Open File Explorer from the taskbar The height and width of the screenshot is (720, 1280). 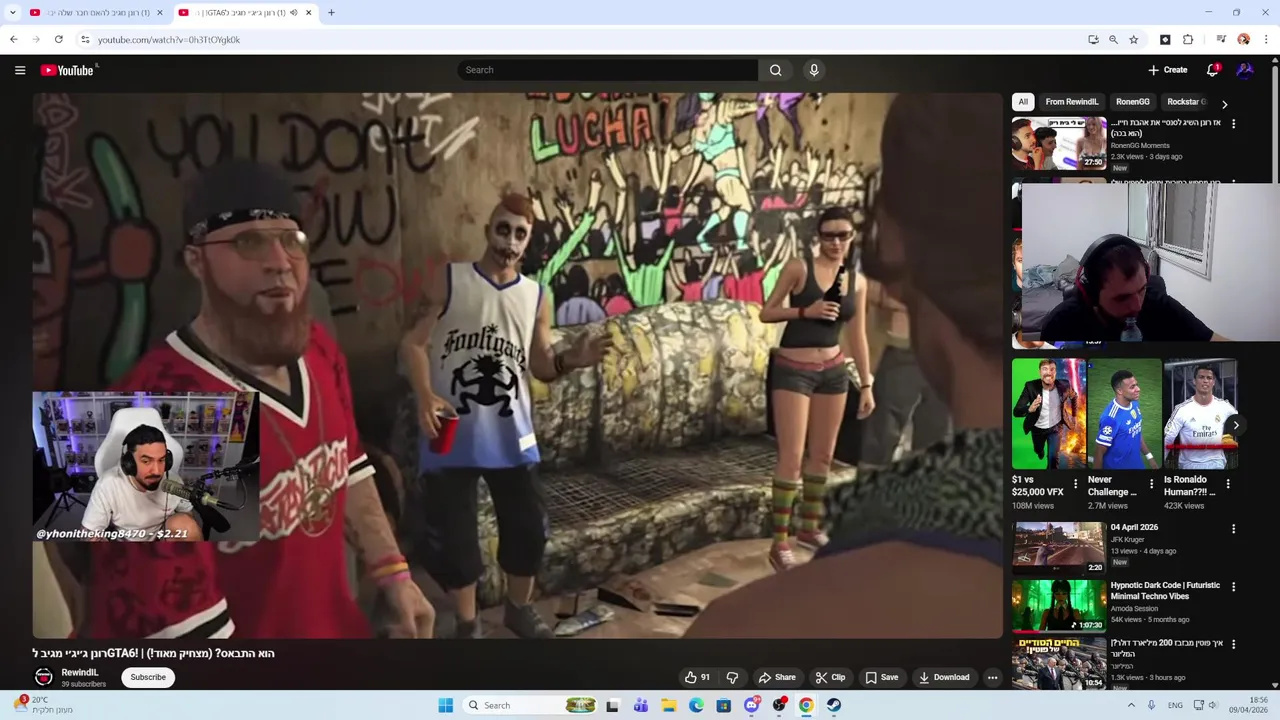click(x=668, y=705)
